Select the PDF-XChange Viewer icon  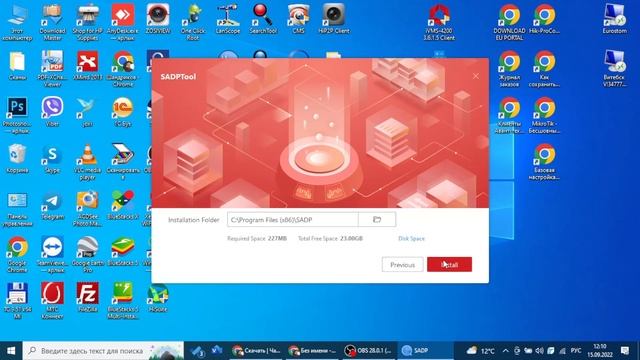52,69
